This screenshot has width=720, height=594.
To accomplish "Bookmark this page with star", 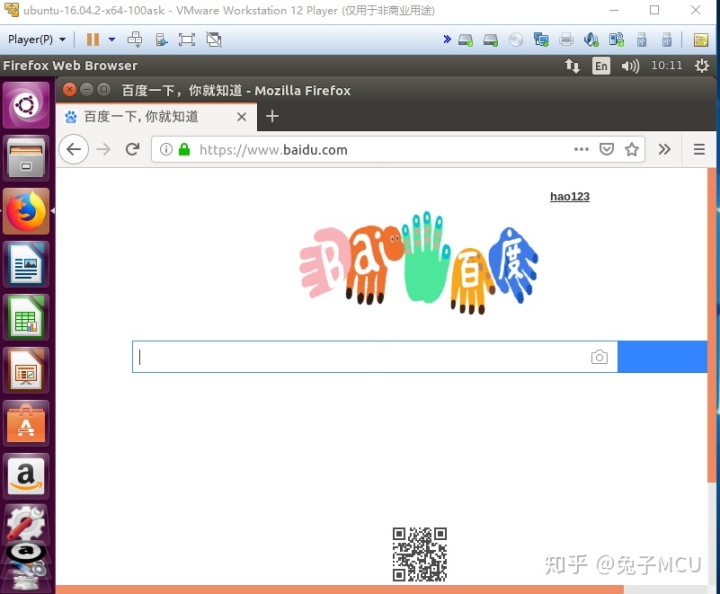I will 632,149.
